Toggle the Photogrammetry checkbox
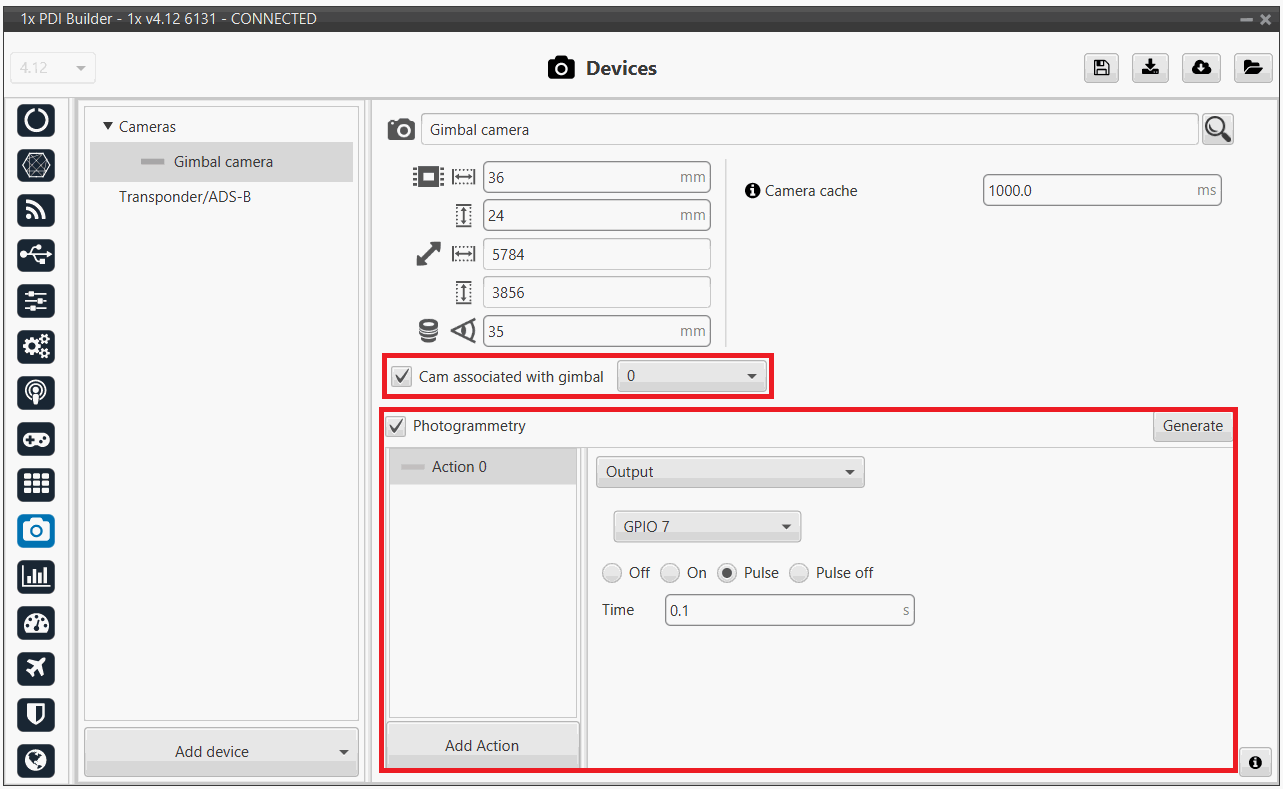1283x789 pixels. 397,426
